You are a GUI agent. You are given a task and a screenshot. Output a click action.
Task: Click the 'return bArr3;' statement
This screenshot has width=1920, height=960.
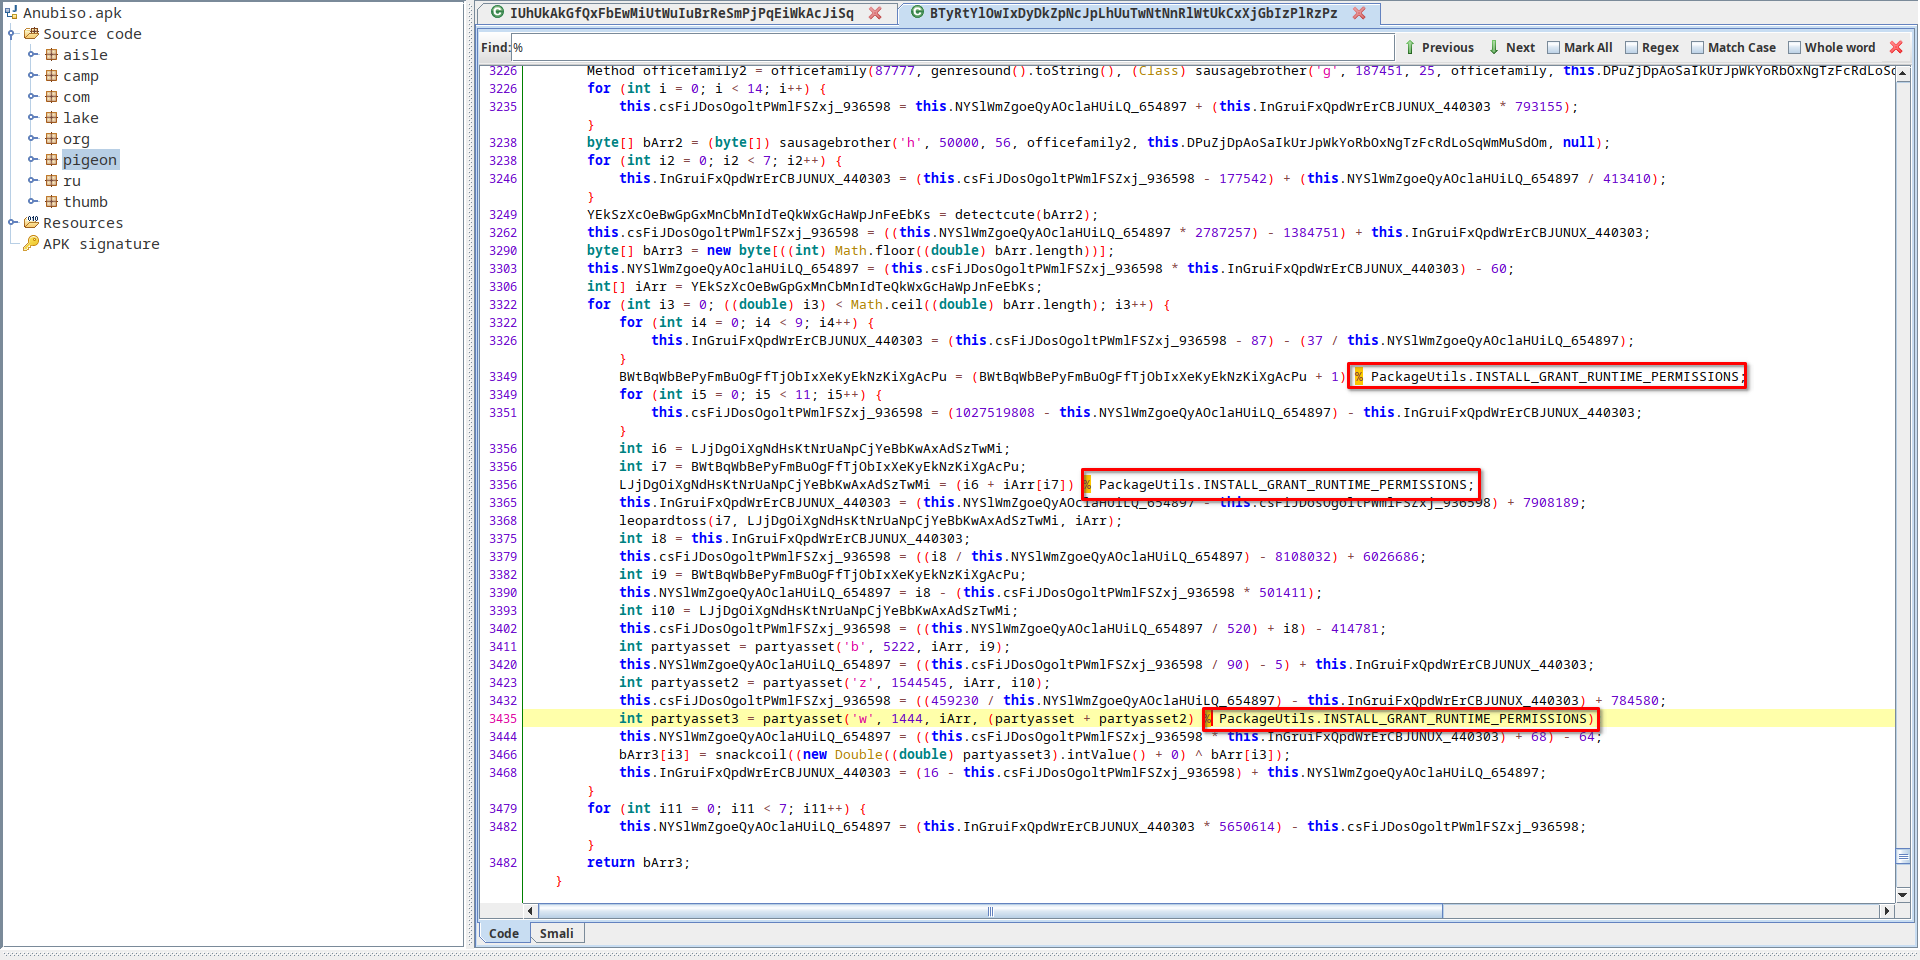click(638, 863)
